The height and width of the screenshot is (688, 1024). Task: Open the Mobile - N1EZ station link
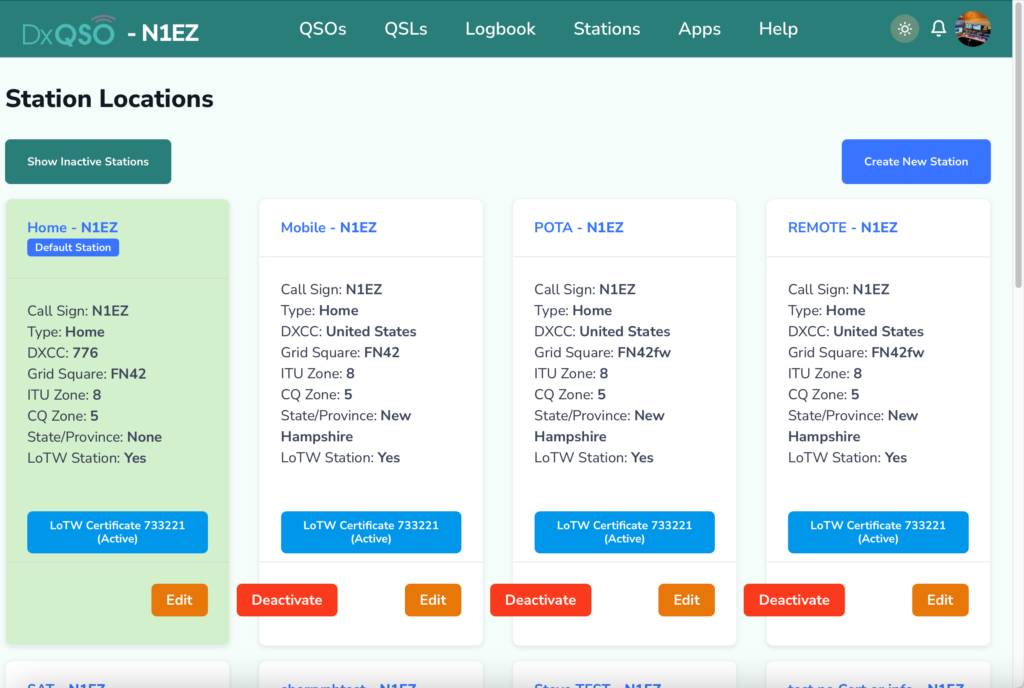(x=328, y=227)
